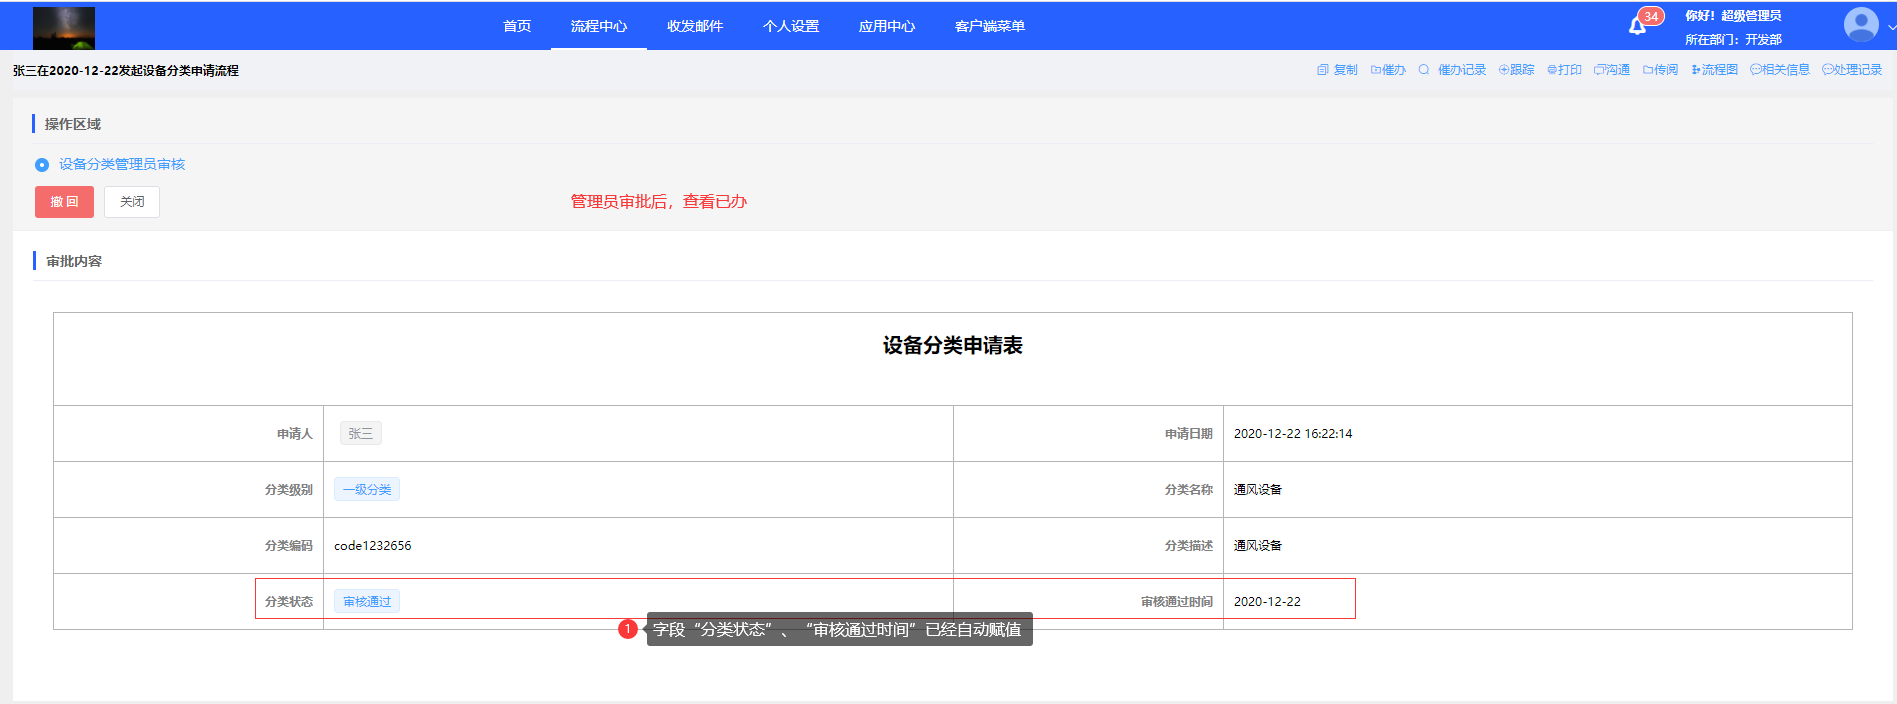Select the 设备分类管理员审核 radio button
1897x704 pixels.
(x=42, y=165)
